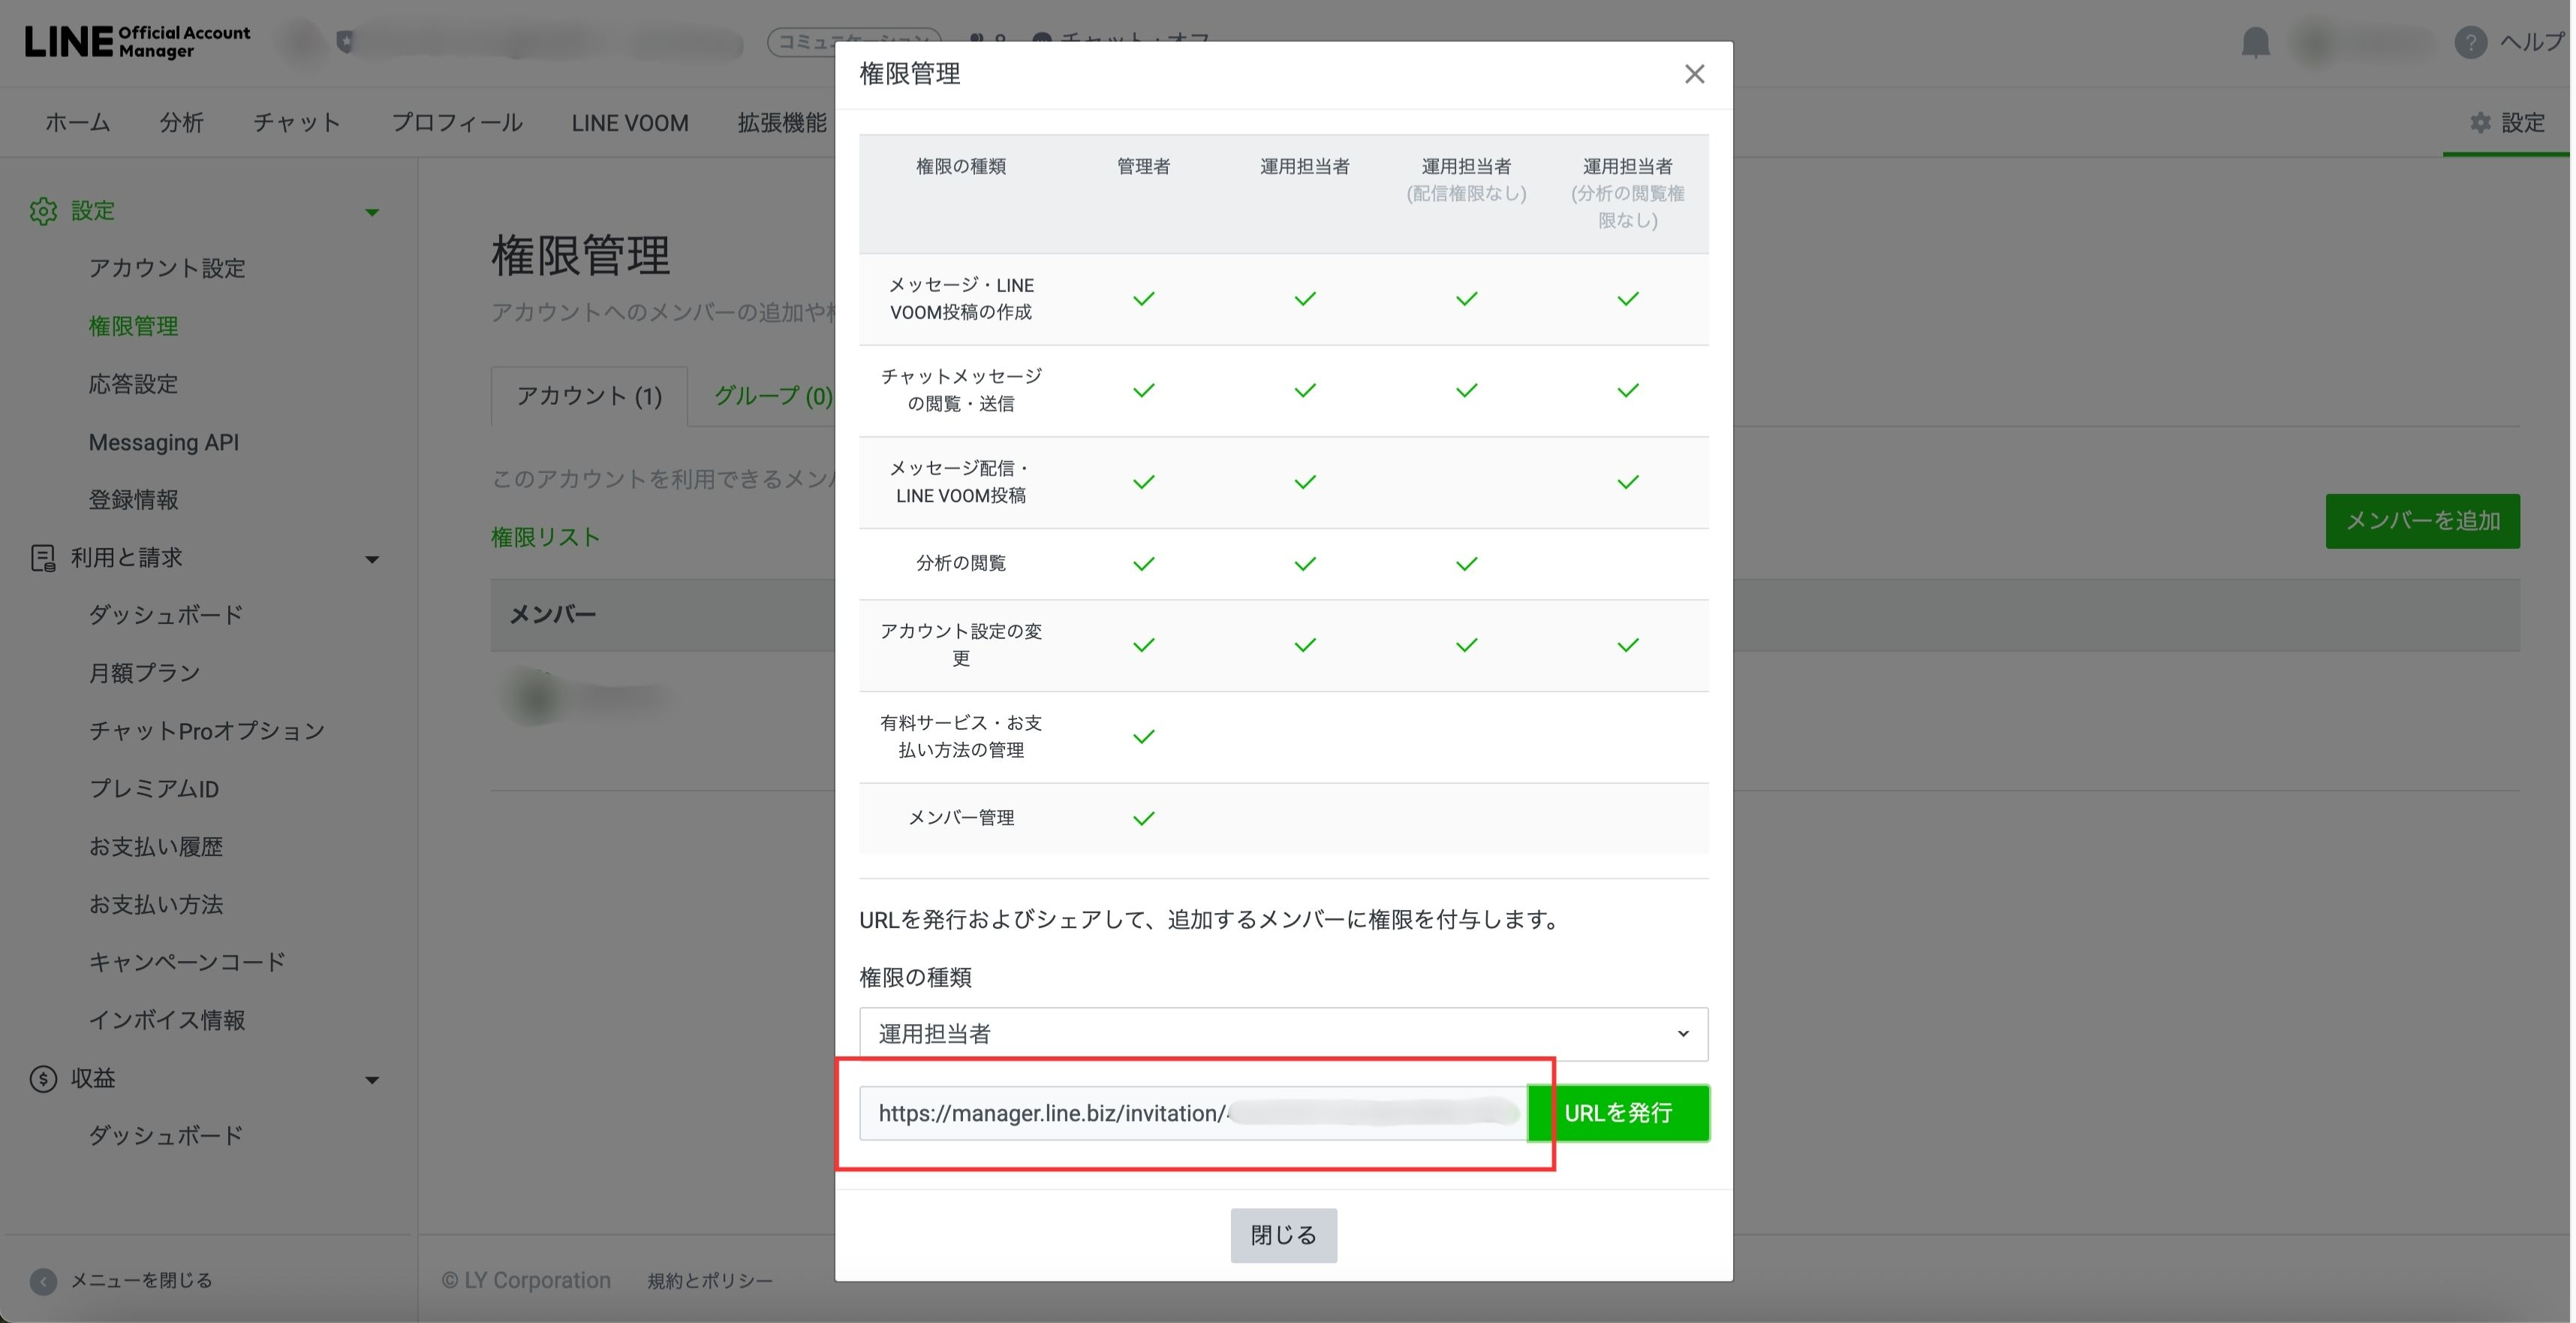Click LINE Official Account Manager logo
Screen dimensions: 2576x1323
pyautogui.click(x=137, y=42)
